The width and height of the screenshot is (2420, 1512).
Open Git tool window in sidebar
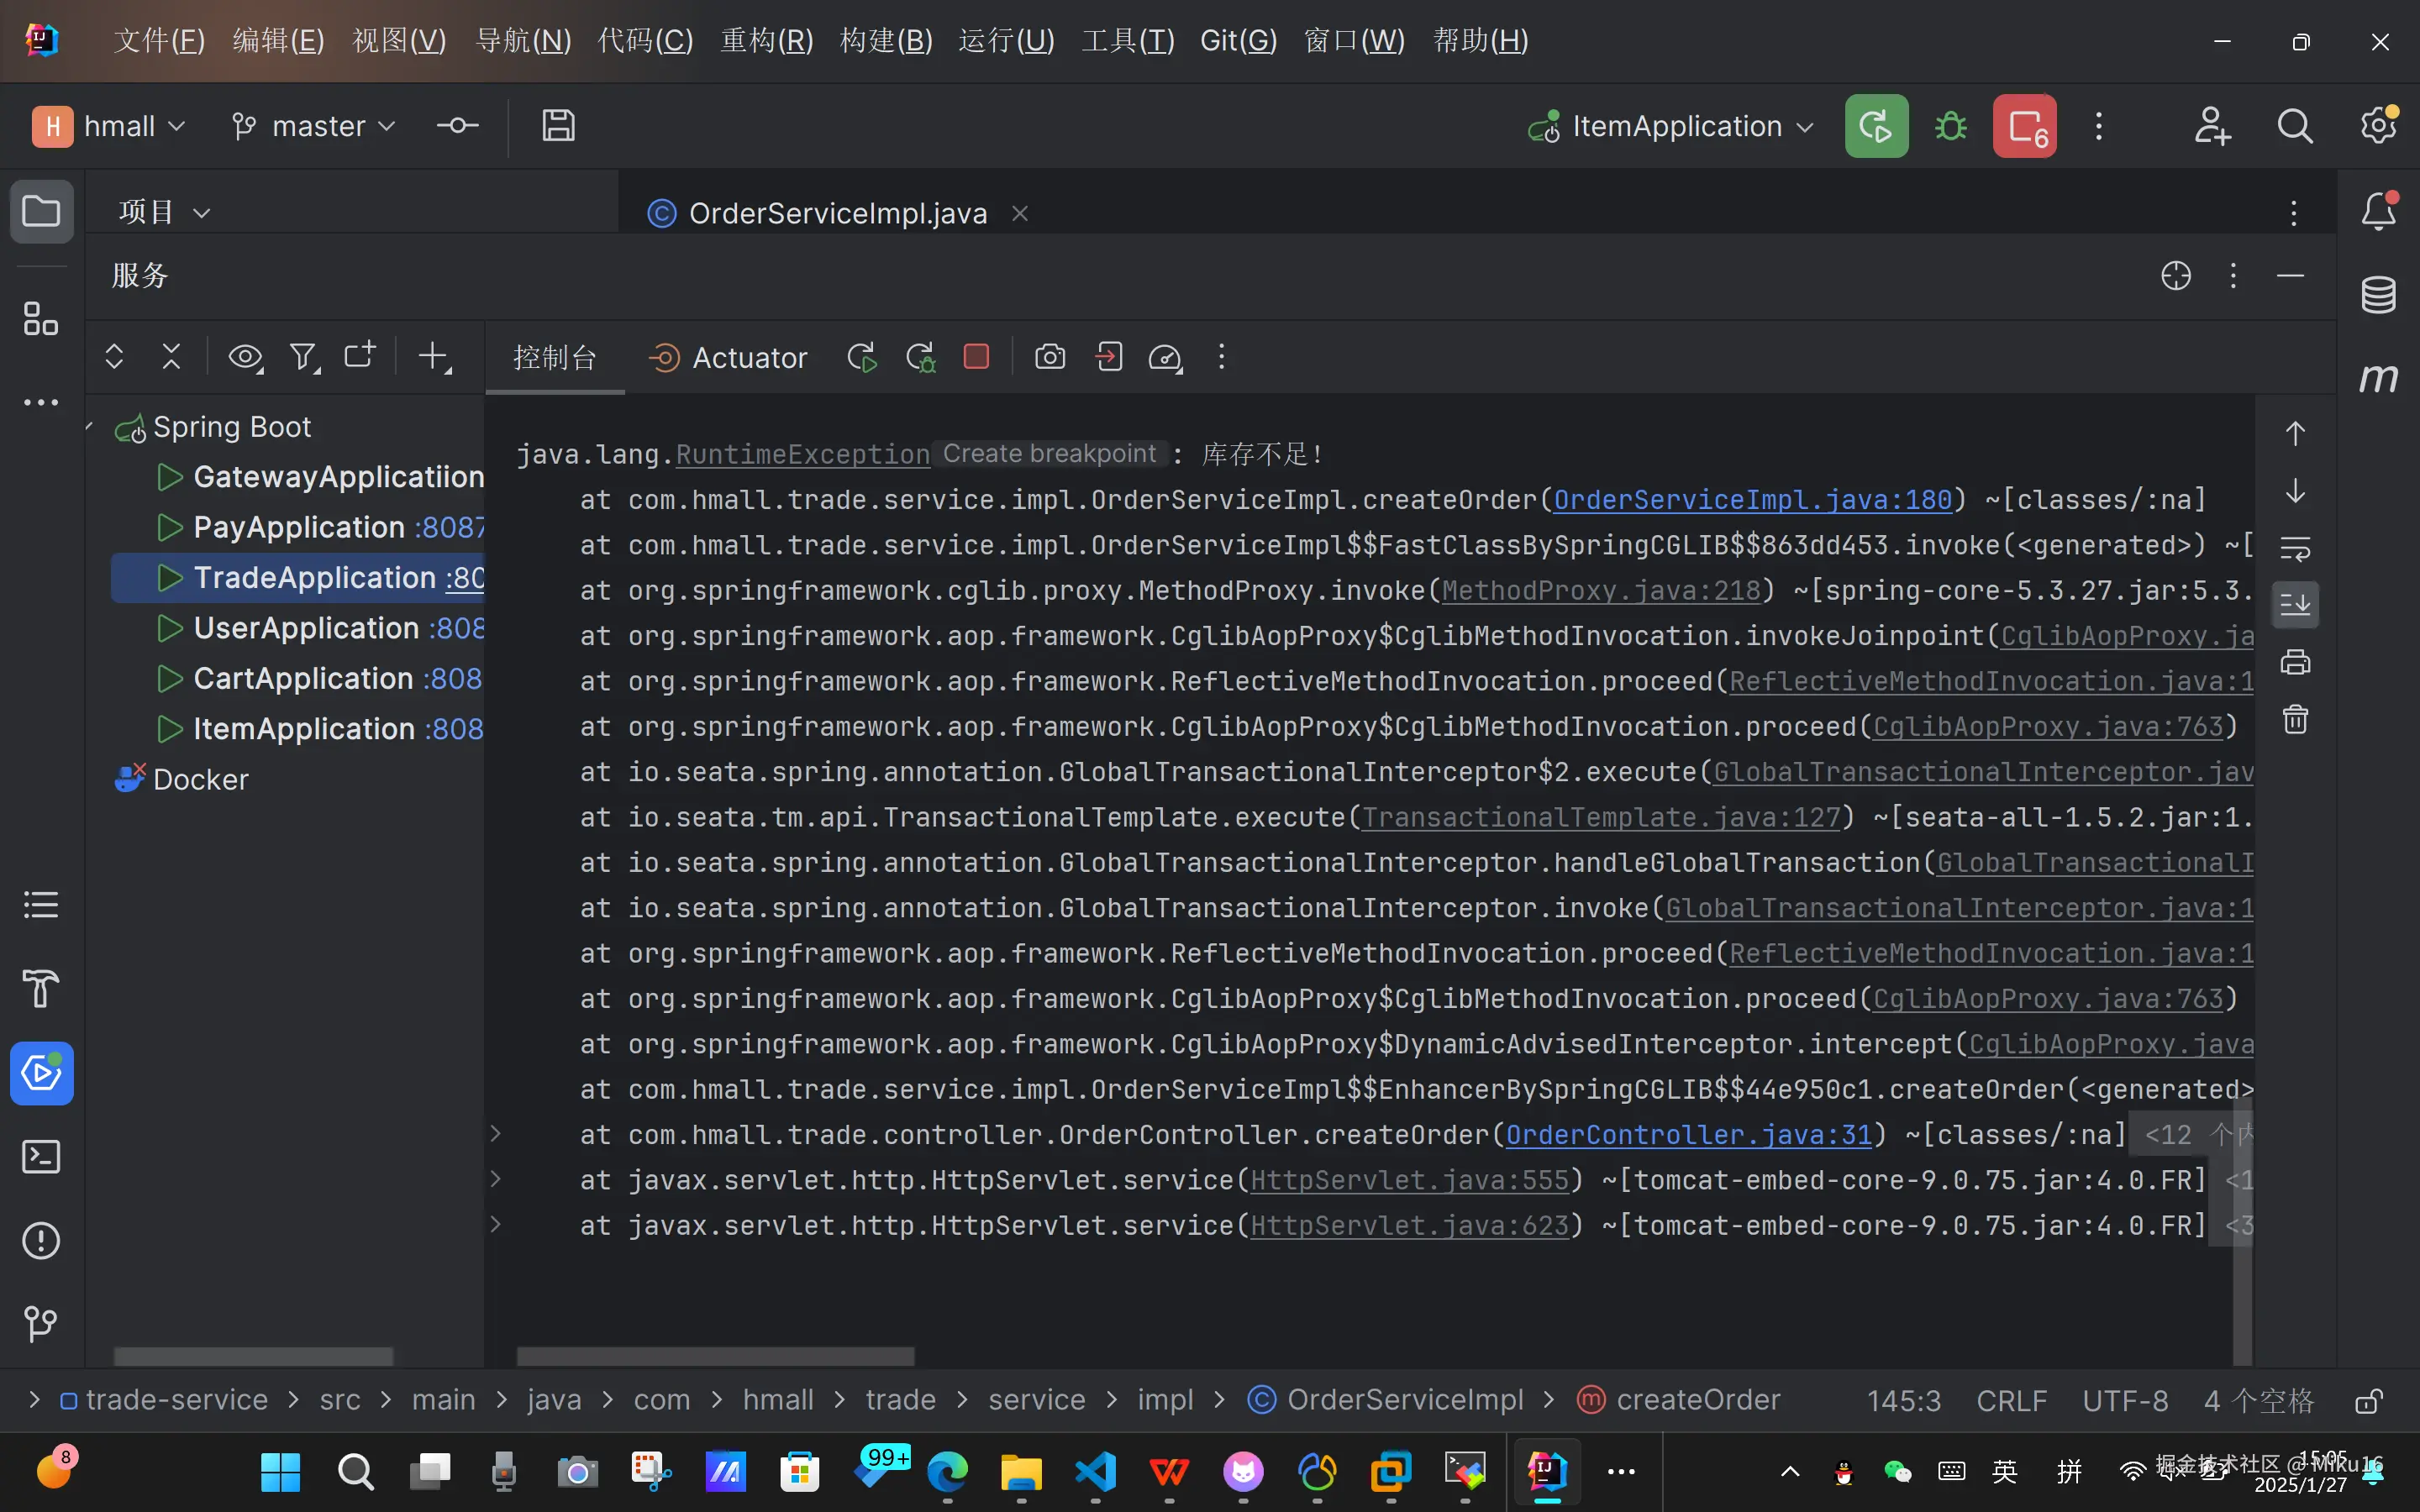[41, 1324]
